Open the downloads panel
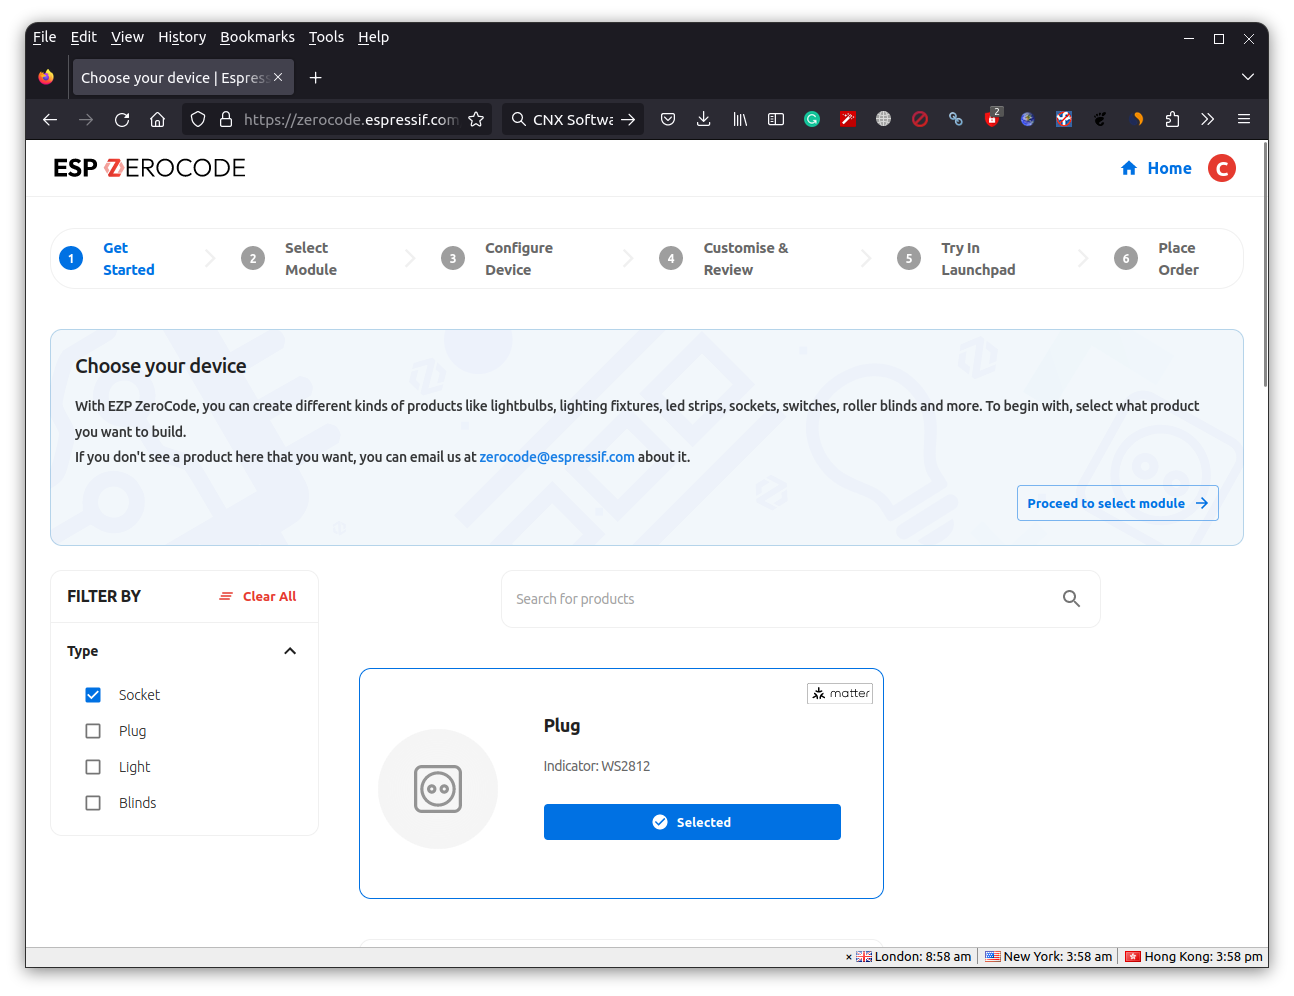The image size is (1294, 996). tap(704, 119)
